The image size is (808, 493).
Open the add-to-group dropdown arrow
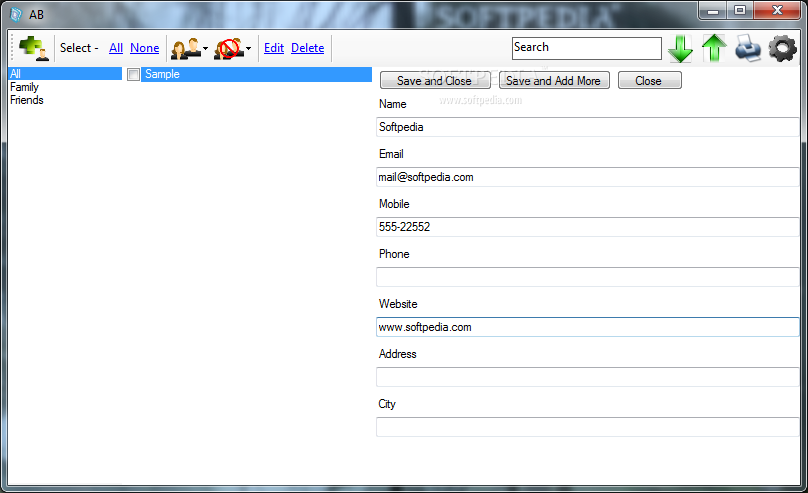pyautogui.click(x=205, y=49)
